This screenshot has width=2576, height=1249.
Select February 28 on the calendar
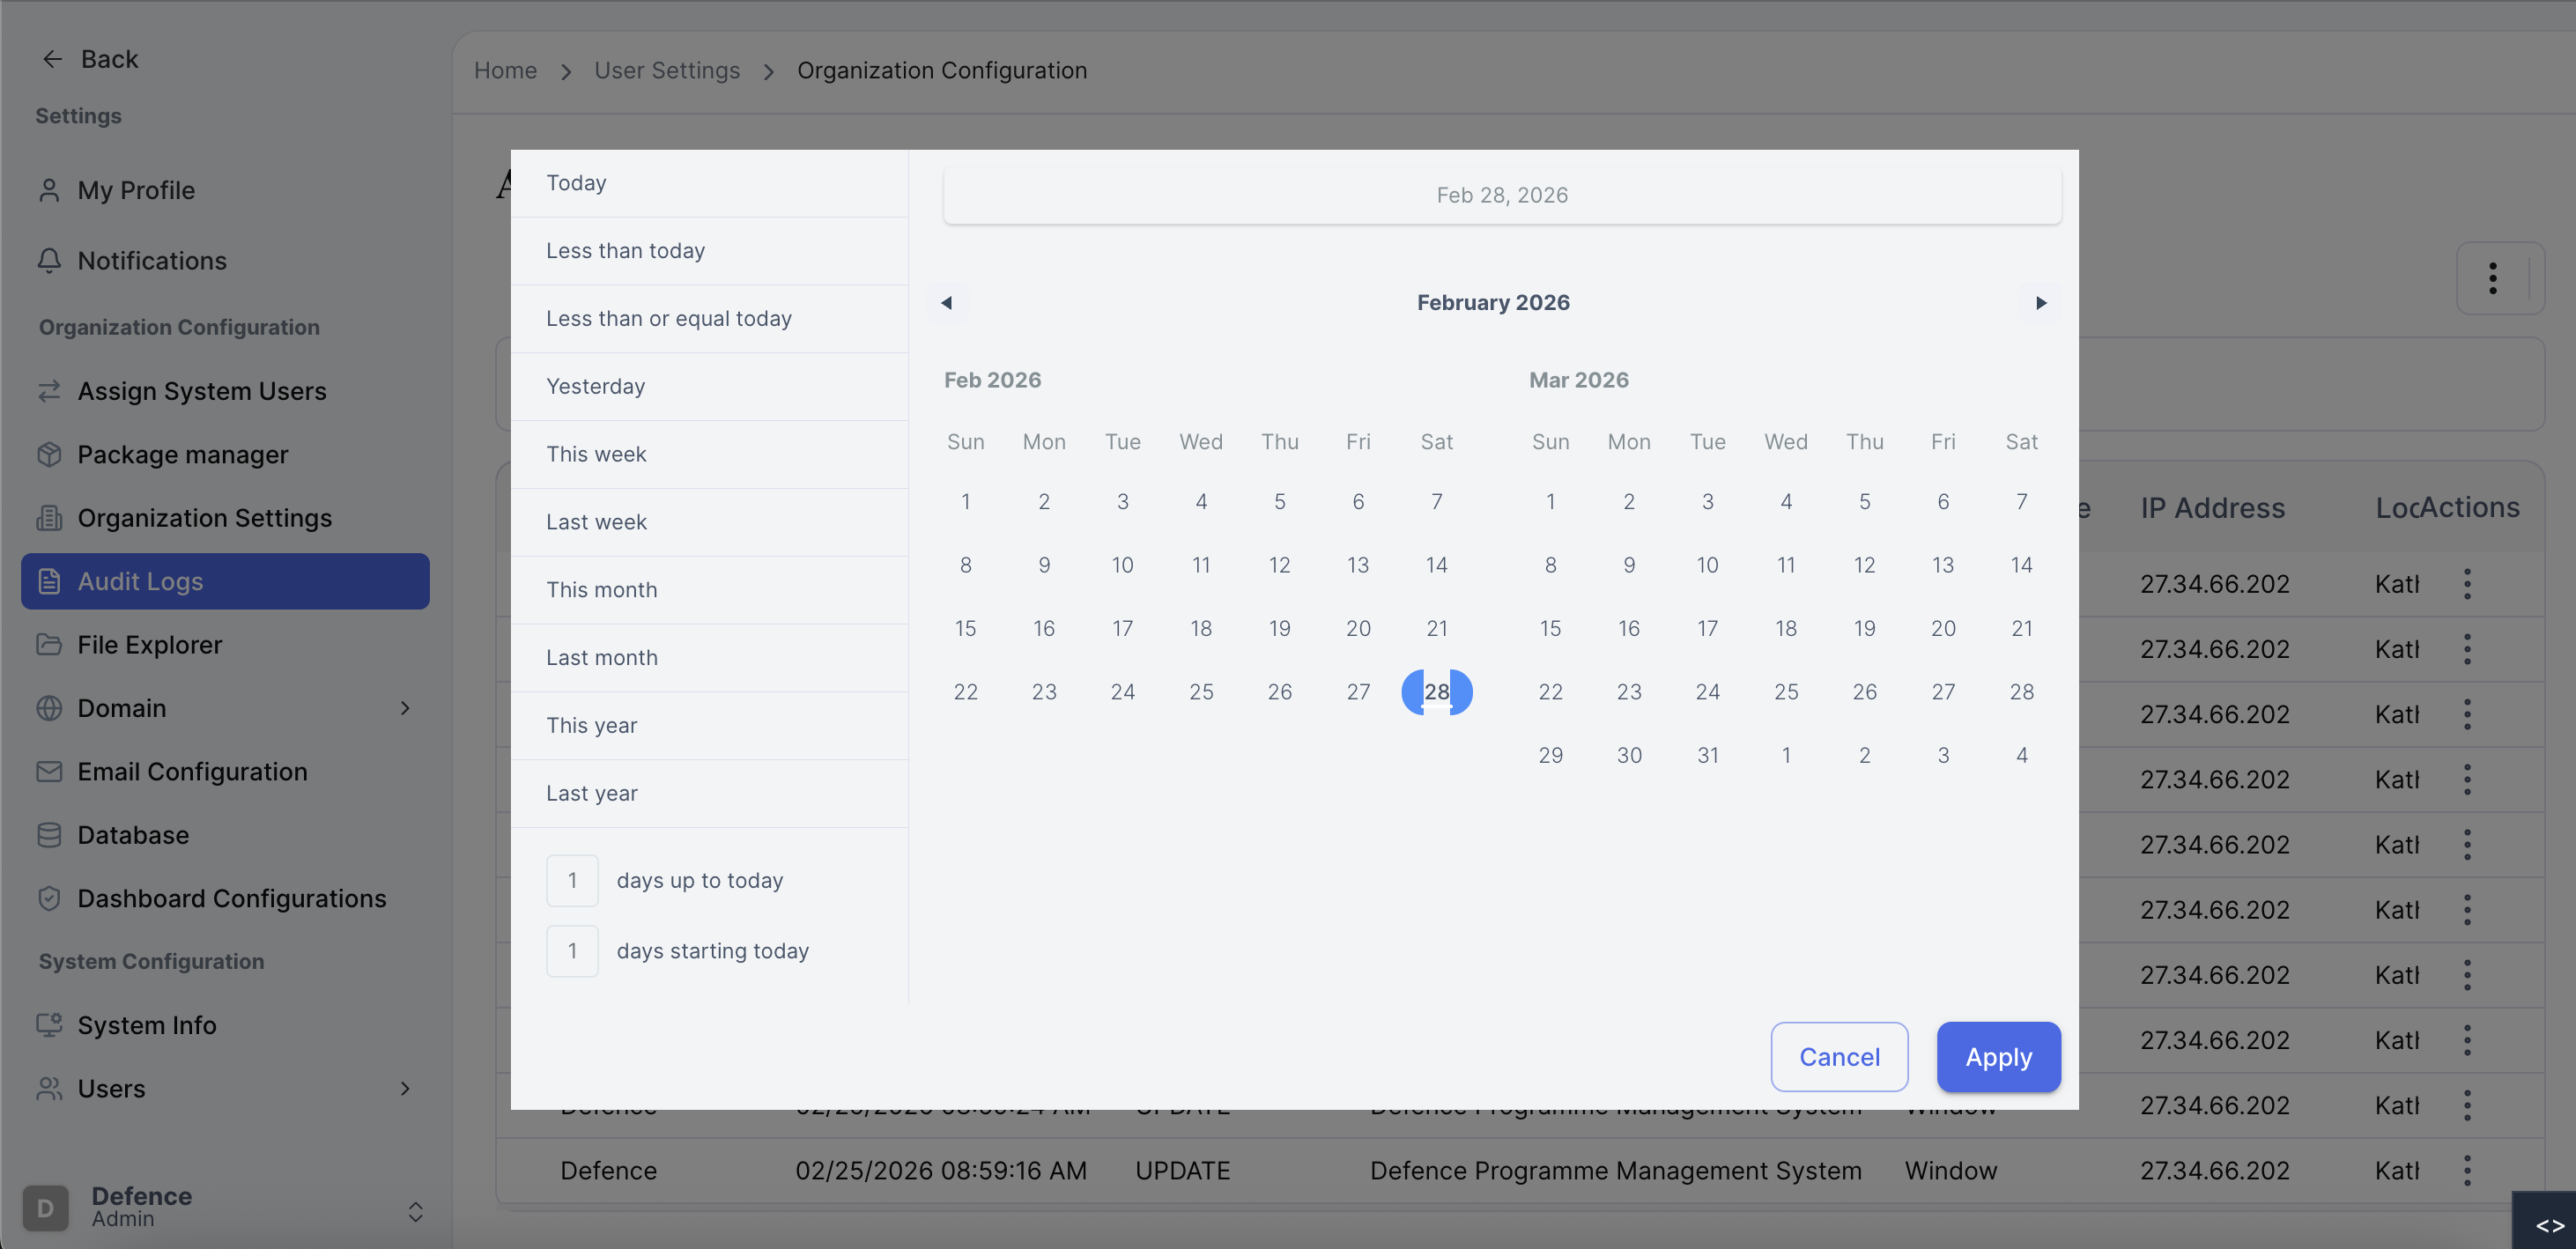coord(1437,691)
